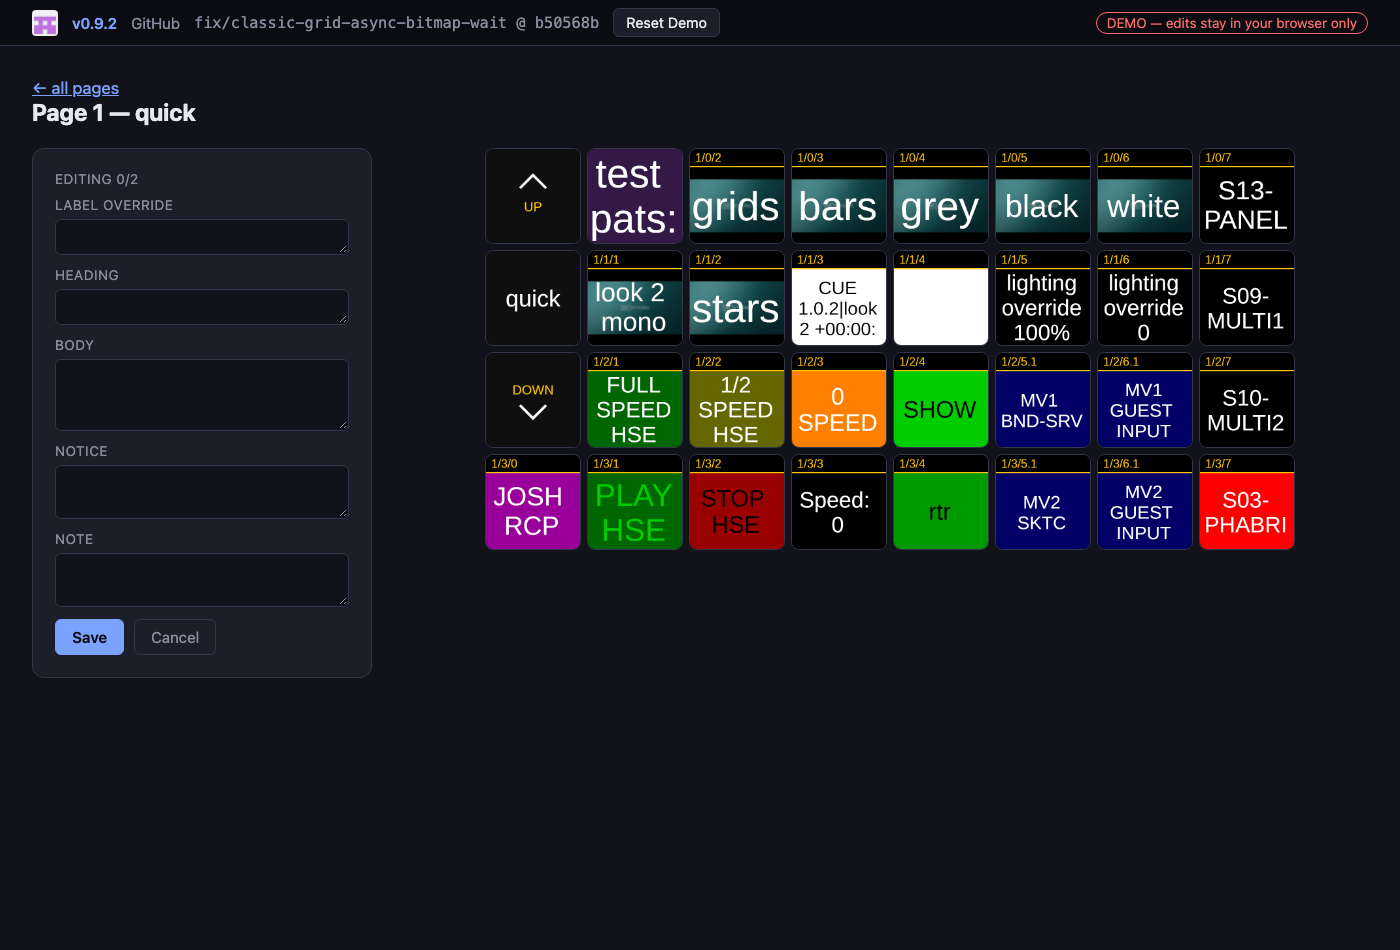Select the test pats: grid button

point(635,196)
